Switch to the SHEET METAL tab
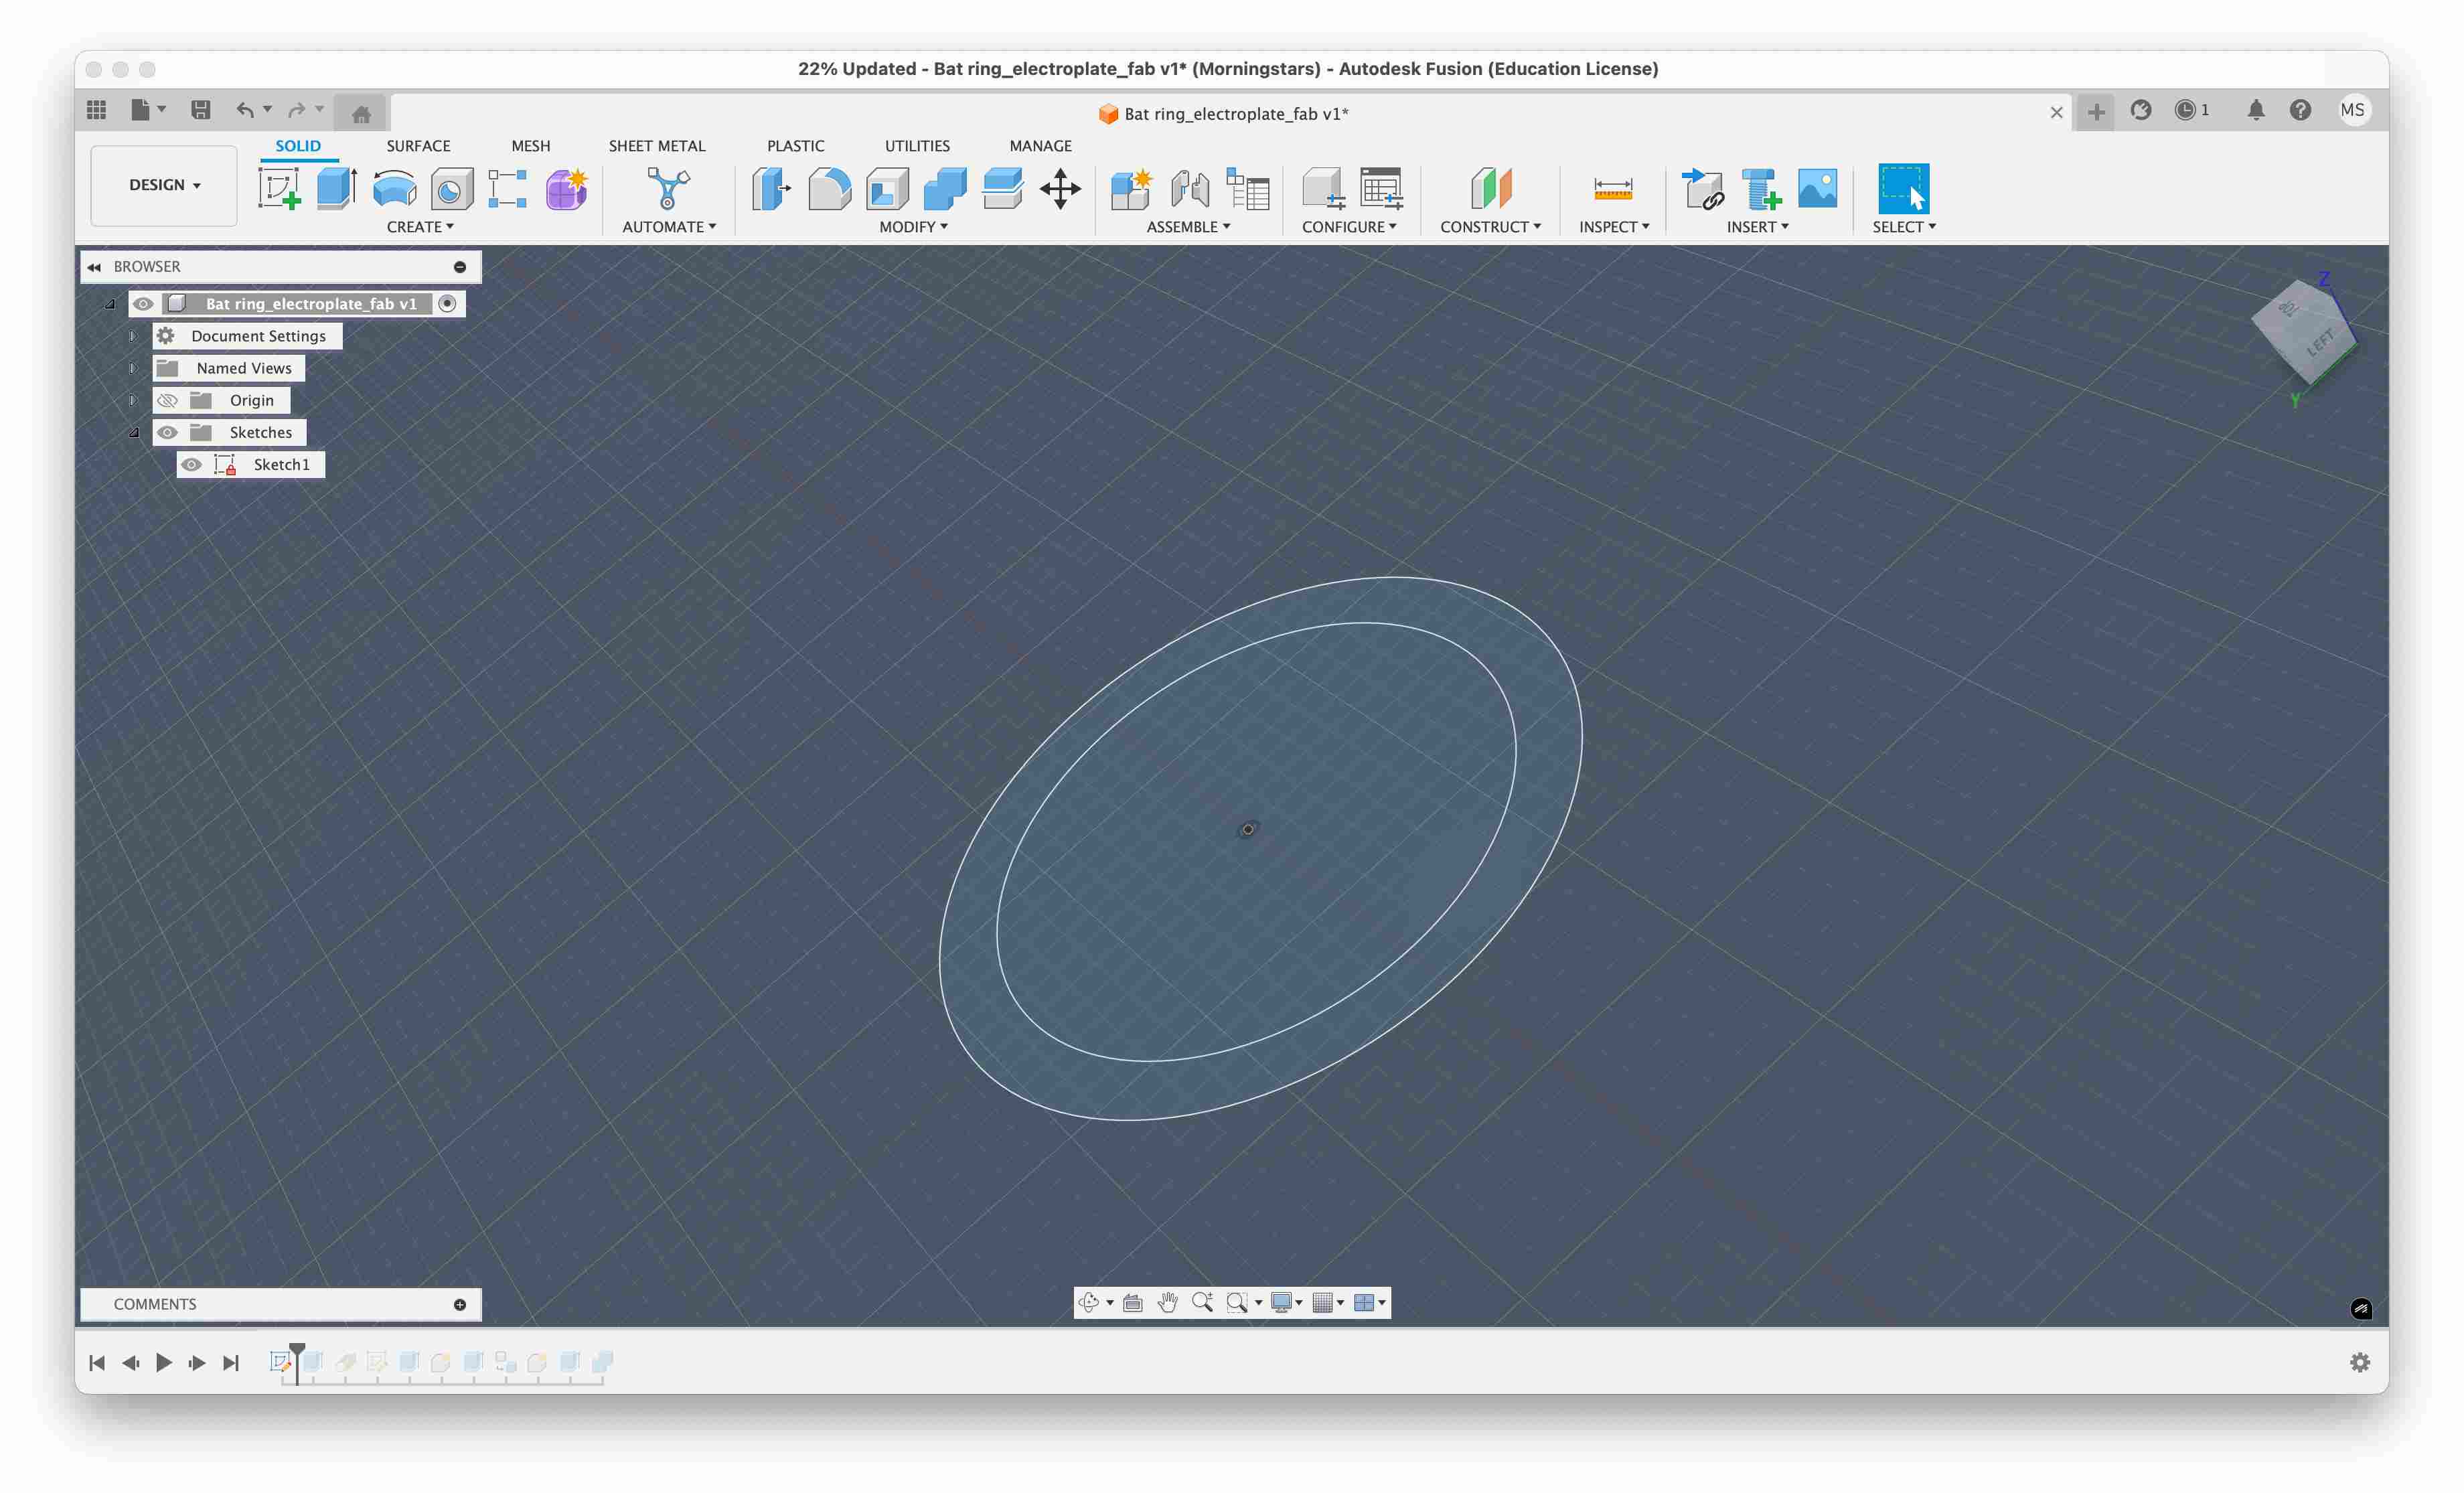The image size is (2464, 1493). tap(657, 146)
